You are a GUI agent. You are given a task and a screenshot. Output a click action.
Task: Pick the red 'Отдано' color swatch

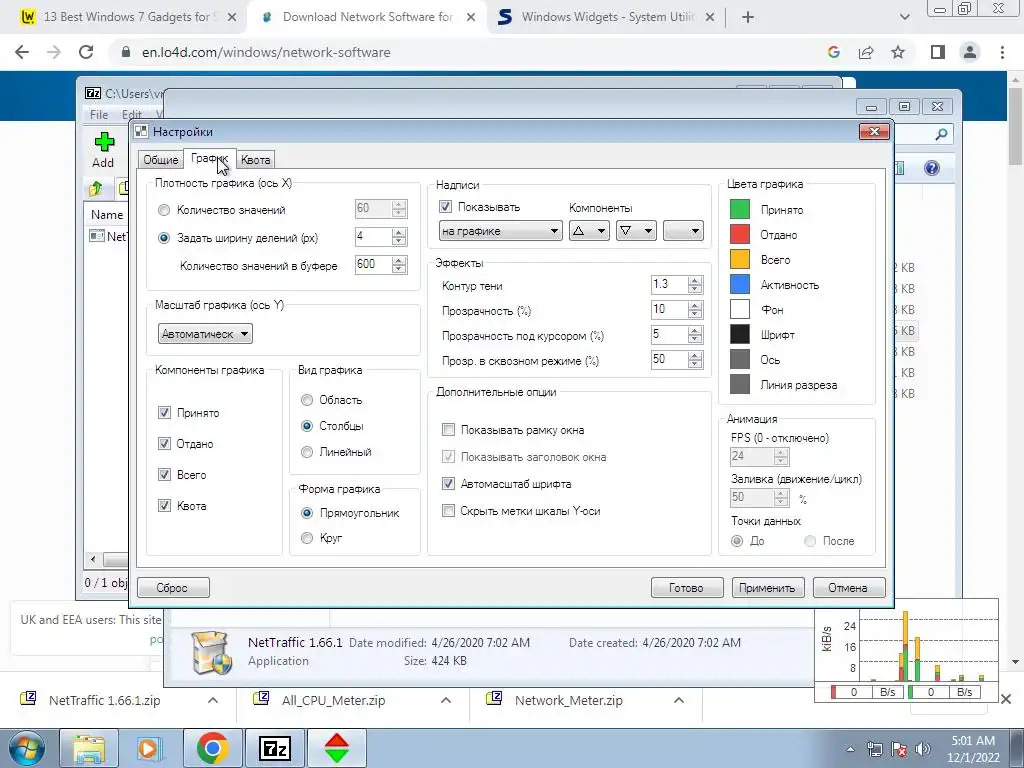point(739,234)
